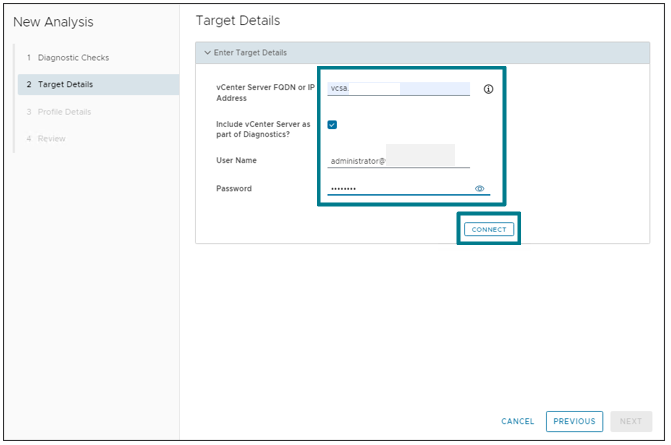Screen dimensions: 671x445
Task: Click into the User Name field
Action: point(398,160)
